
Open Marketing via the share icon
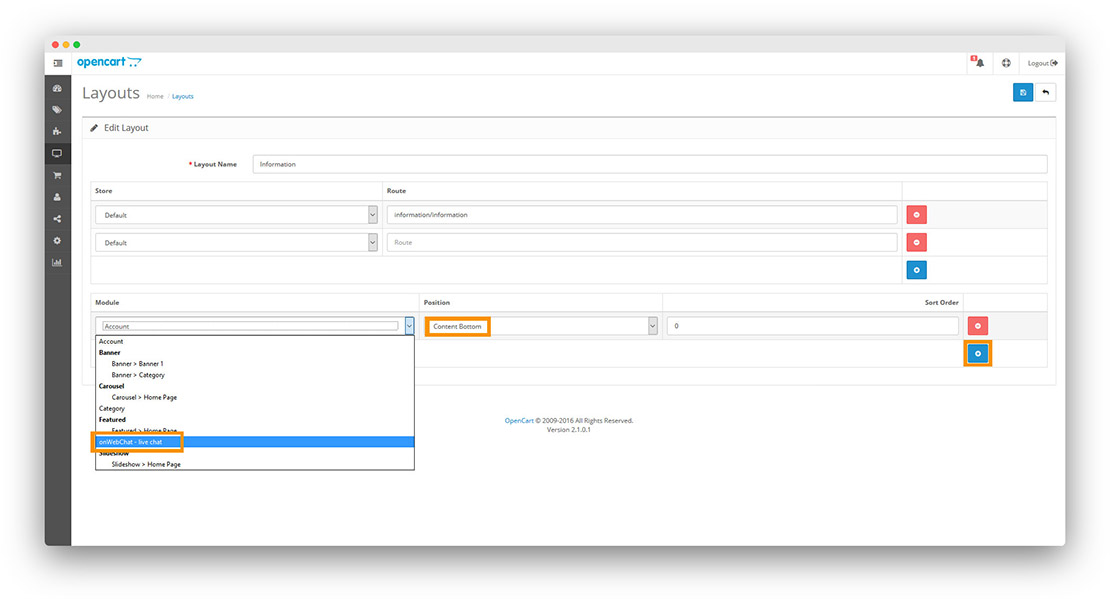57,218
